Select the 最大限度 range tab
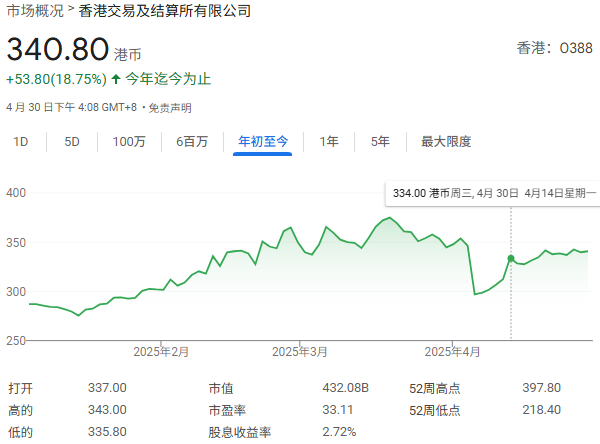Viewport: 600px width, 444px height. [x=446, y=142]
